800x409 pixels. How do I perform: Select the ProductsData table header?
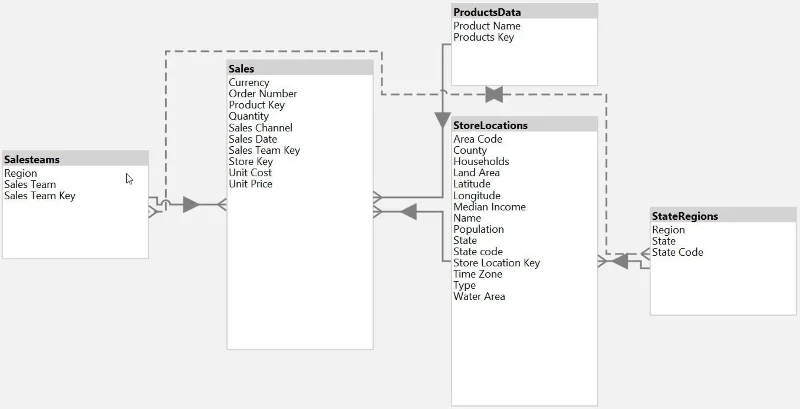[x=524, y=11]
